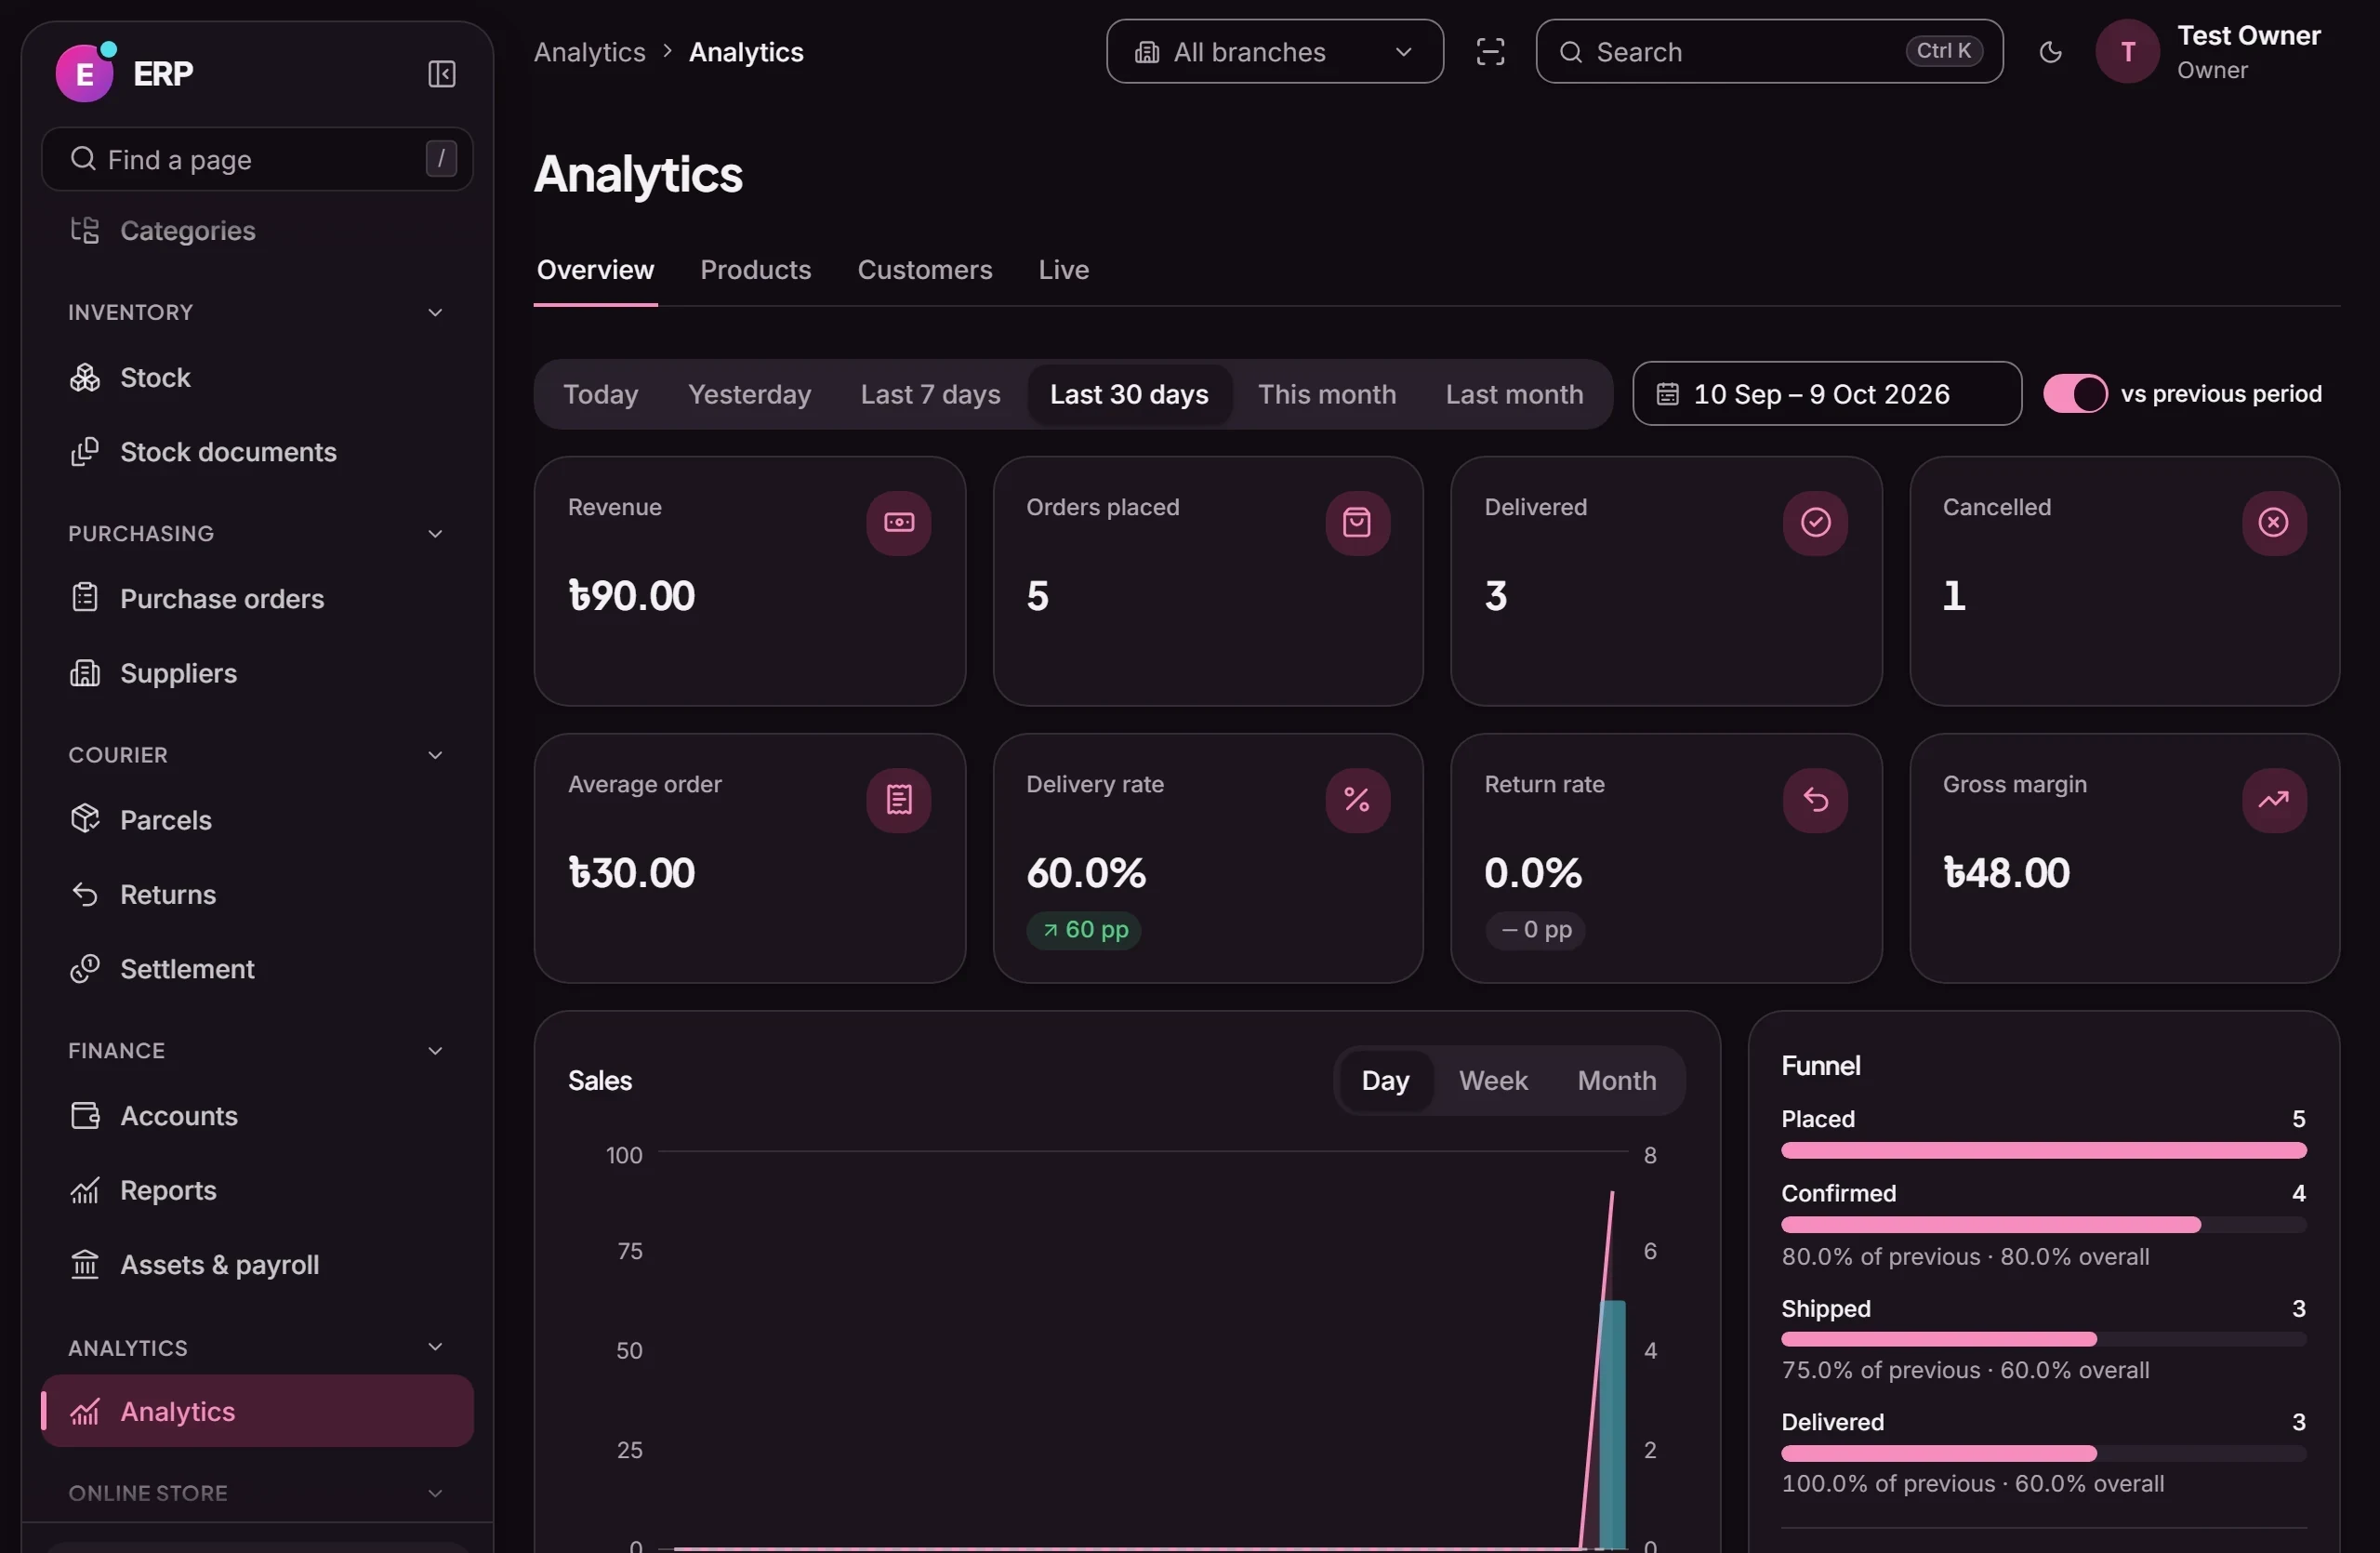
Task: Click the Delivered checkmark icon
Action: pyautogui.click(x=1815, y=523)
